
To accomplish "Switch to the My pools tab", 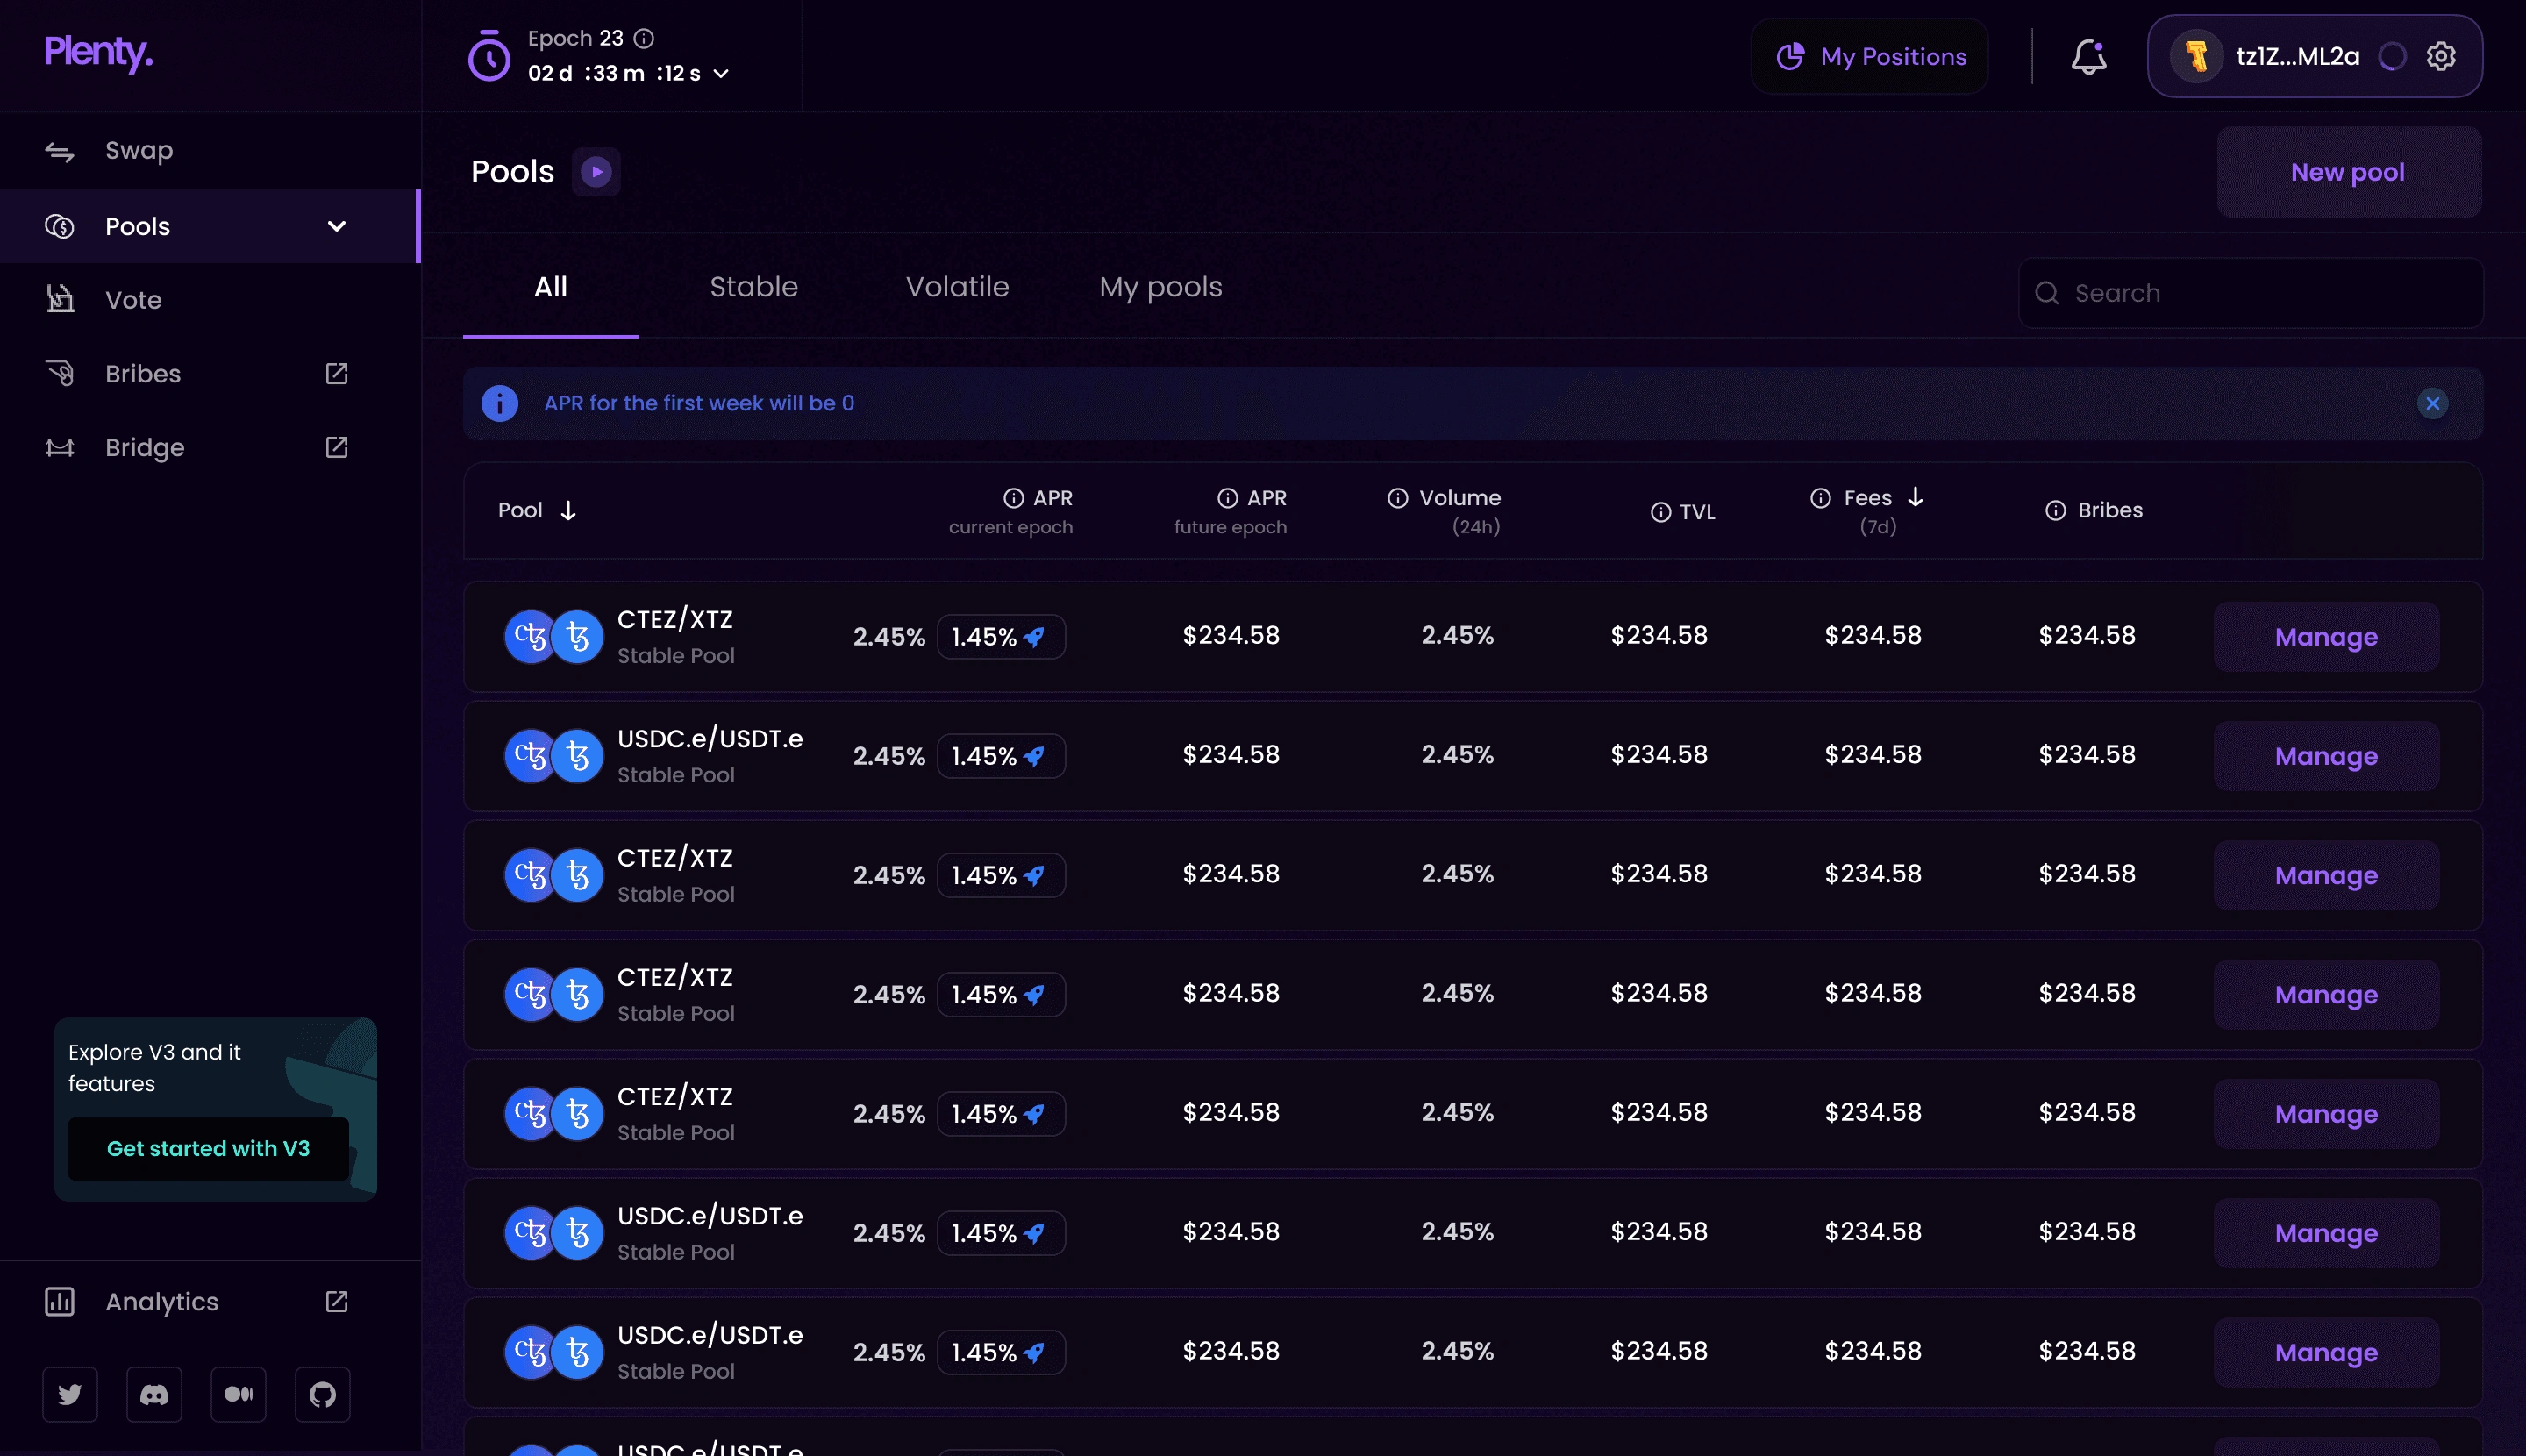I will [1160, 287].
